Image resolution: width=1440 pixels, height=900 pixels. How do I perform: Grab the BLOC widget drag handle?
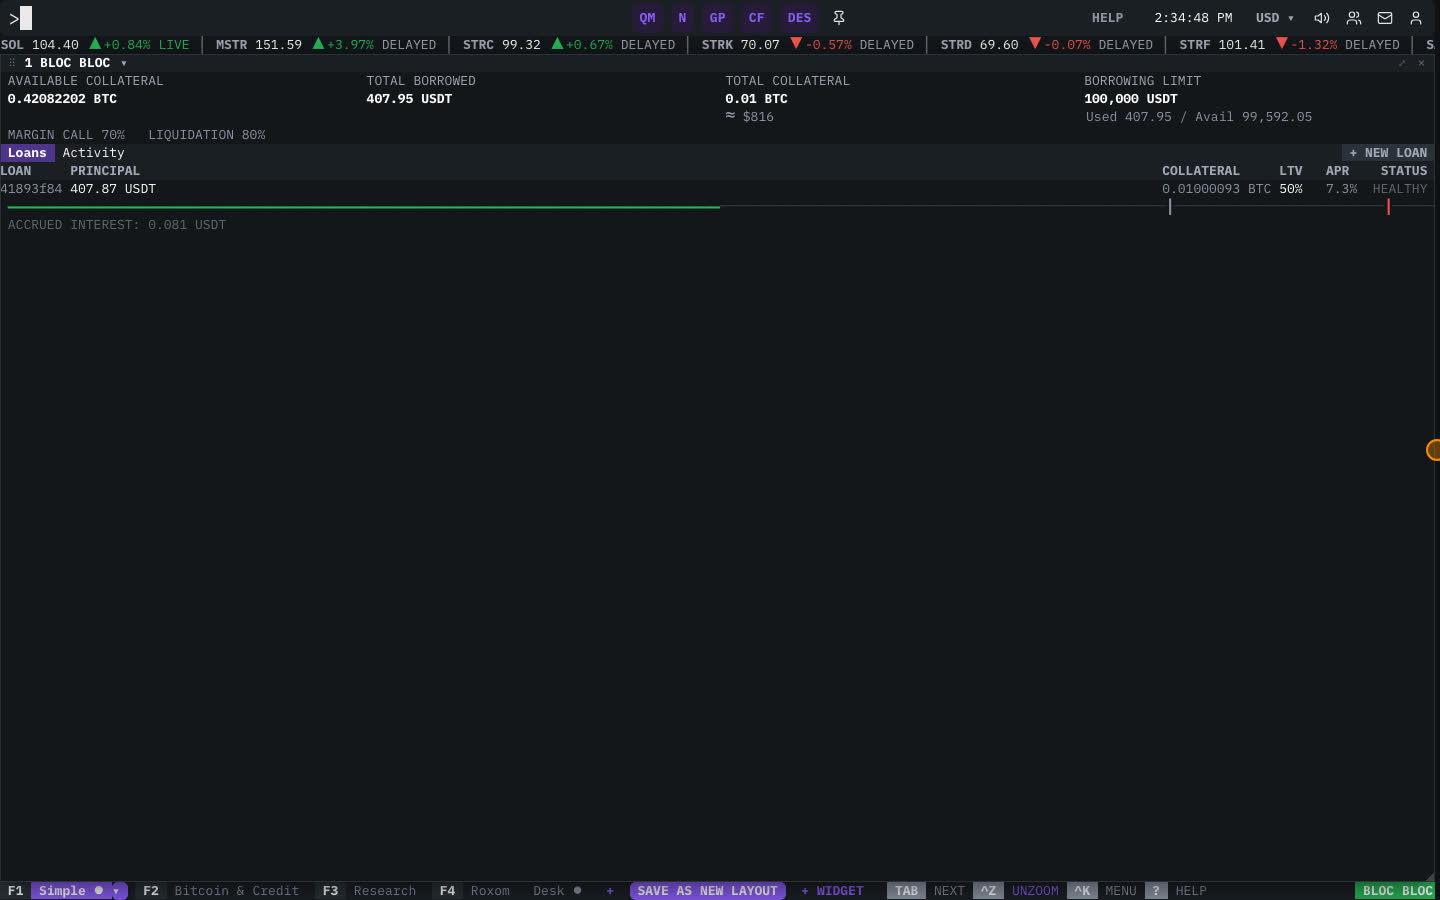pyautogui.click(x=12, y=63)
